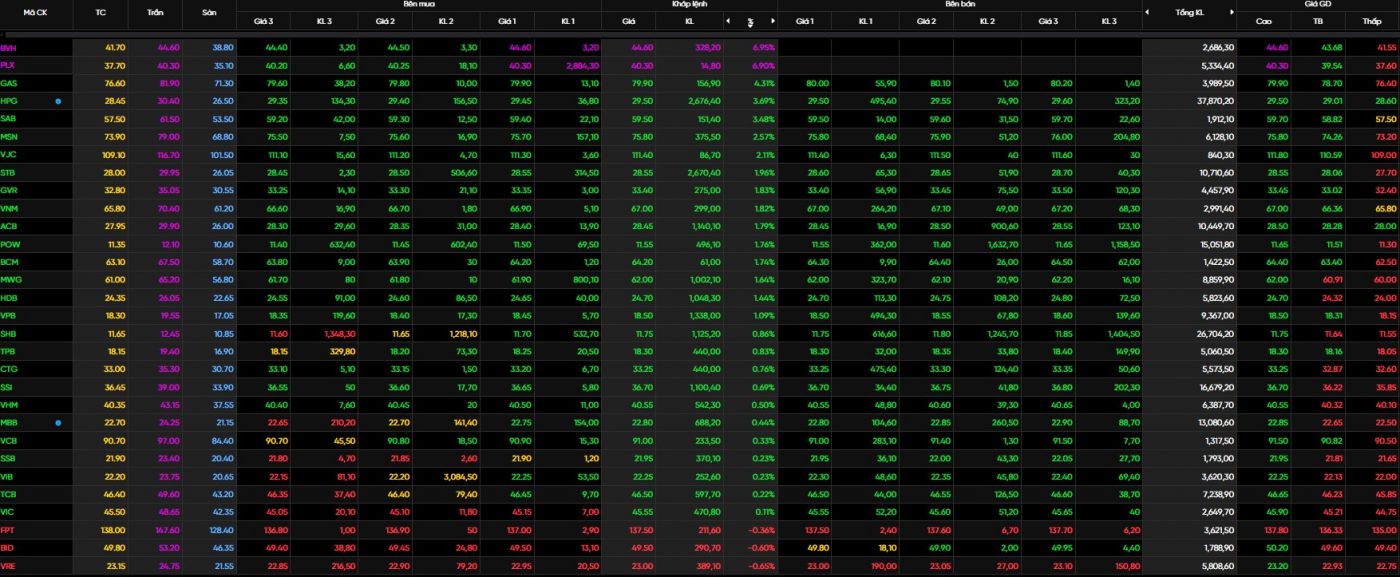Open the GAS ticker symbol
The image size is (1400, 577).
(x=9, y=83)
